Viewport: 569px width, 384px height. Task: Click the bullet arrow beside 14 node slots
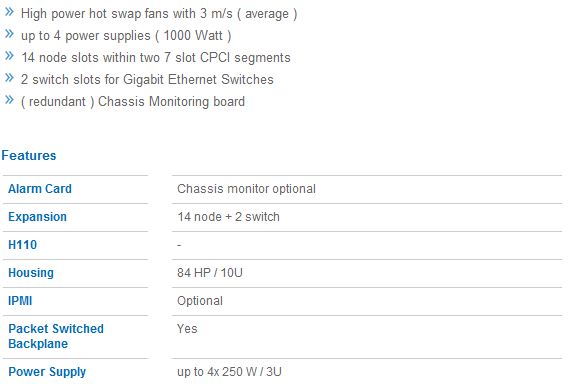(x=9, y=56)
